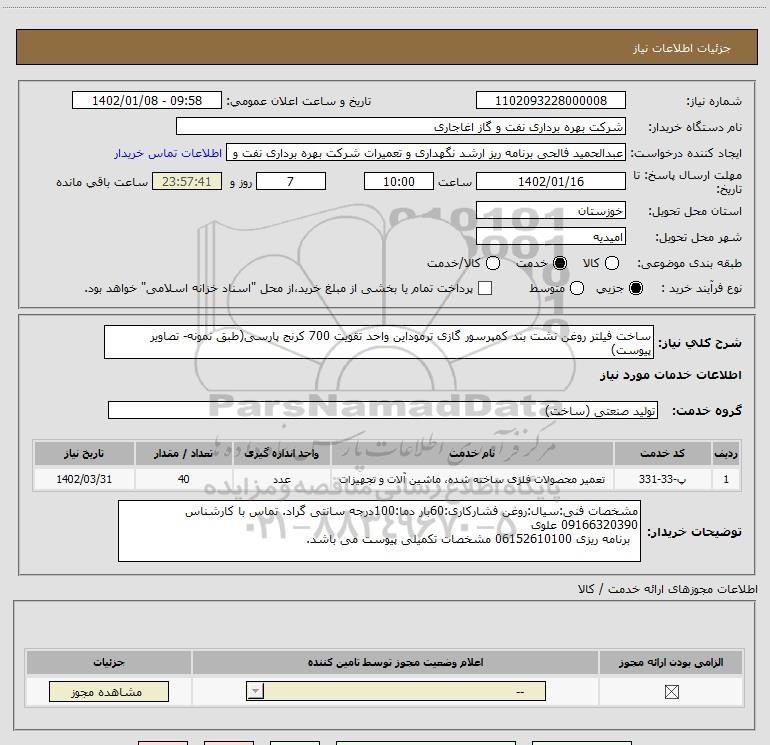Click the deadline time field 10:00

click(x=399, y=181)
